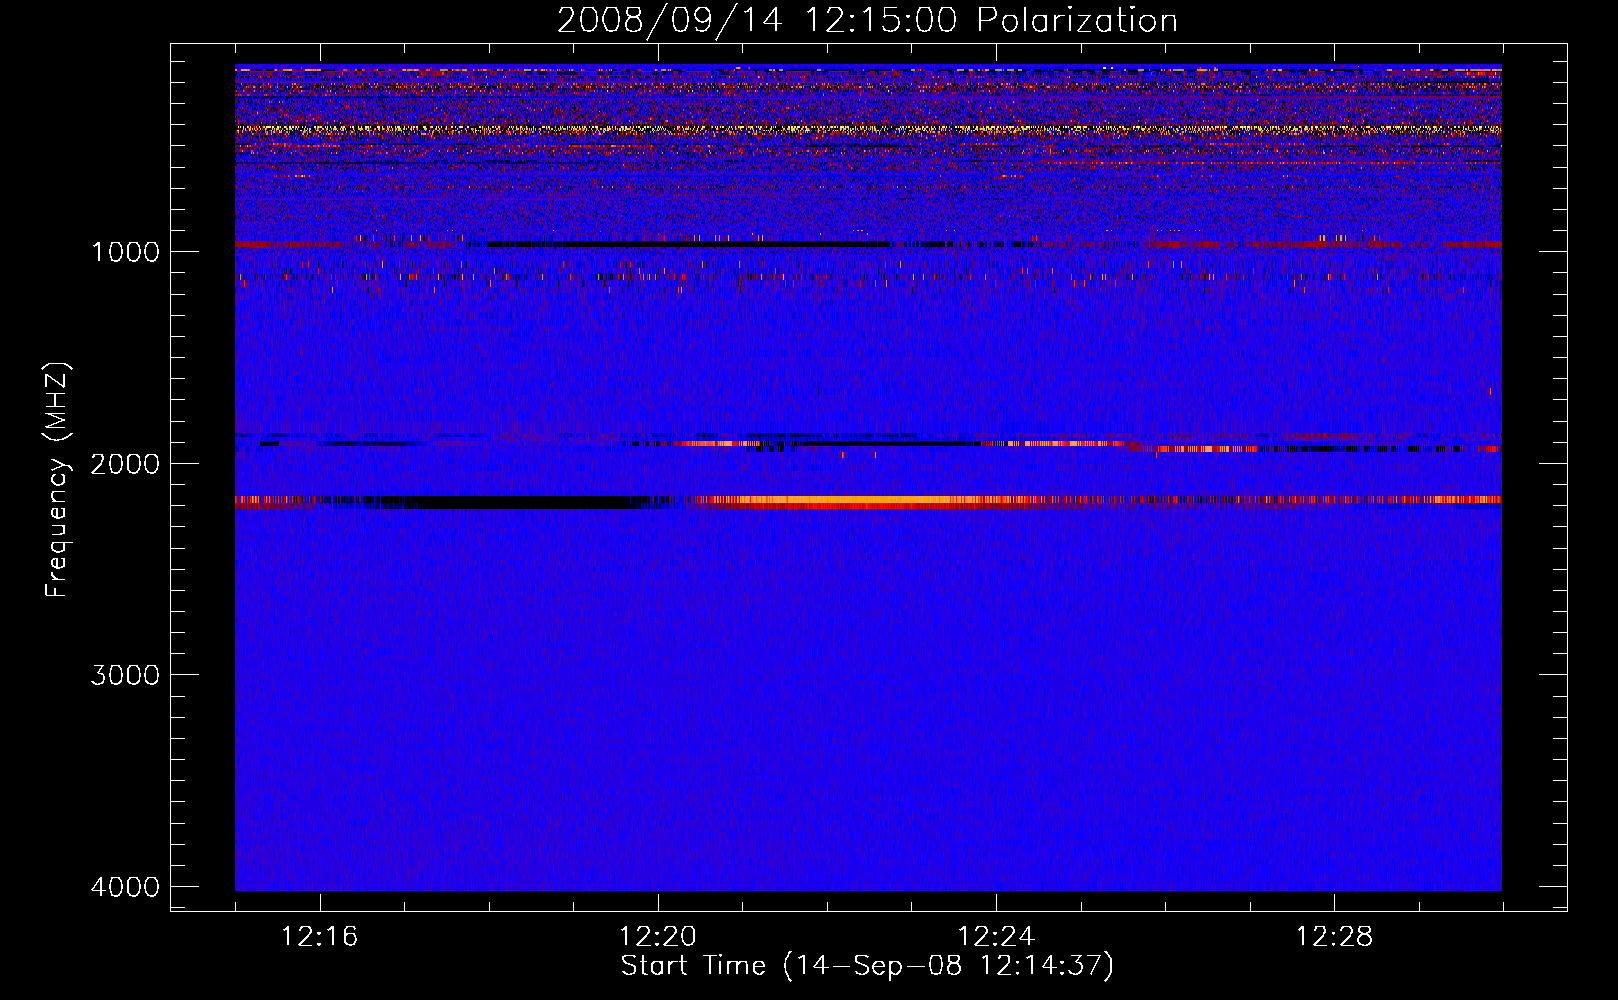Click the 12:28 time tick label

click(1334, 937)
